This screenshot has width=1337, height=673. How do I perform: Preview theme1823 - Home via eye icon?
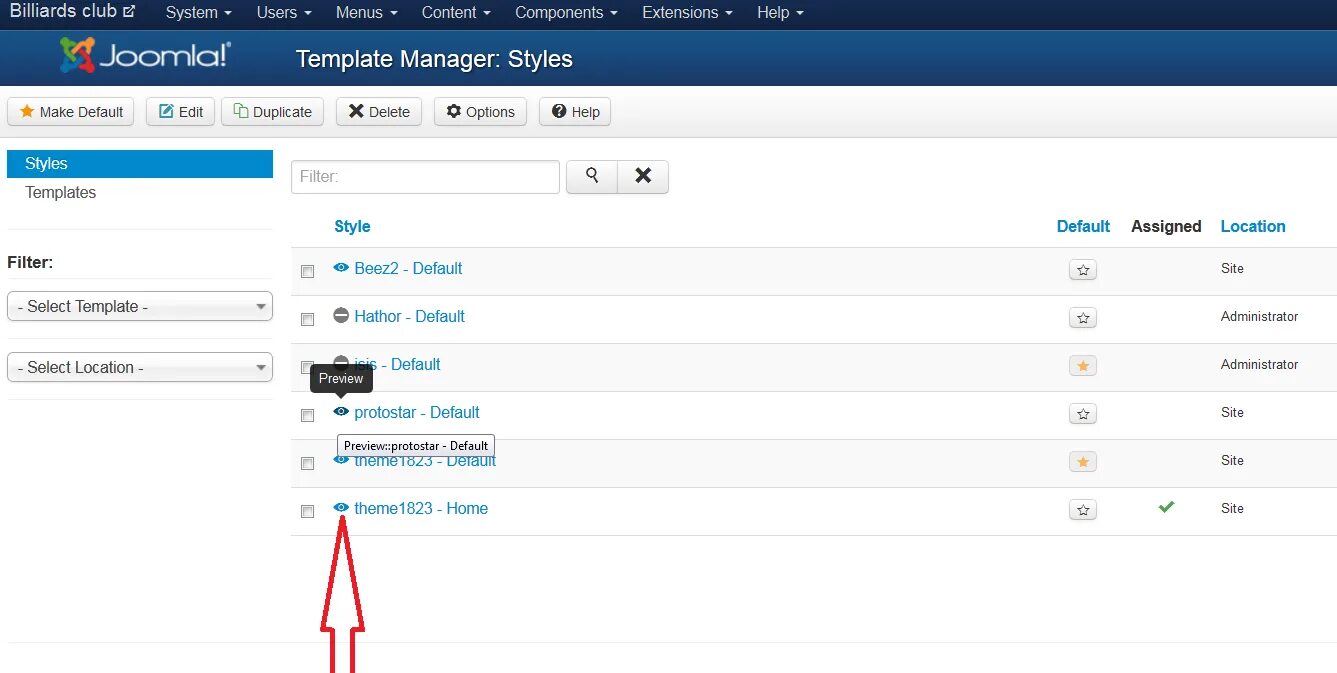point(341,508)
